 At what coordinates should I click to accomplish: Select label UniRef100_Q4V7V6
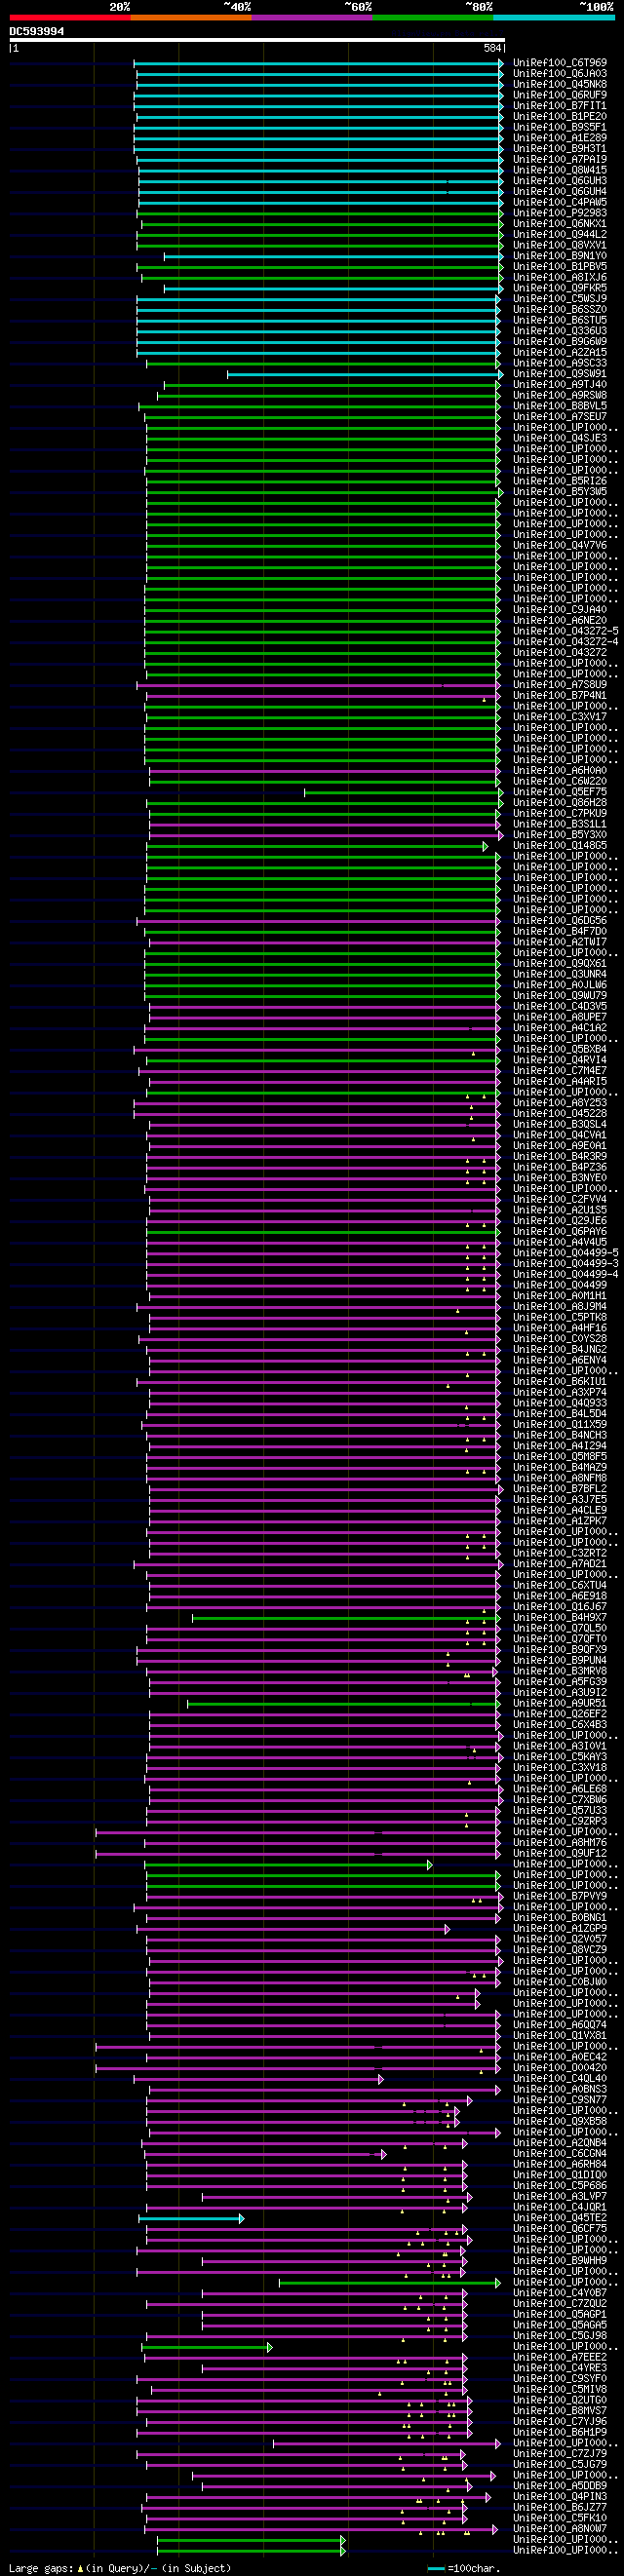coord(560,546)
